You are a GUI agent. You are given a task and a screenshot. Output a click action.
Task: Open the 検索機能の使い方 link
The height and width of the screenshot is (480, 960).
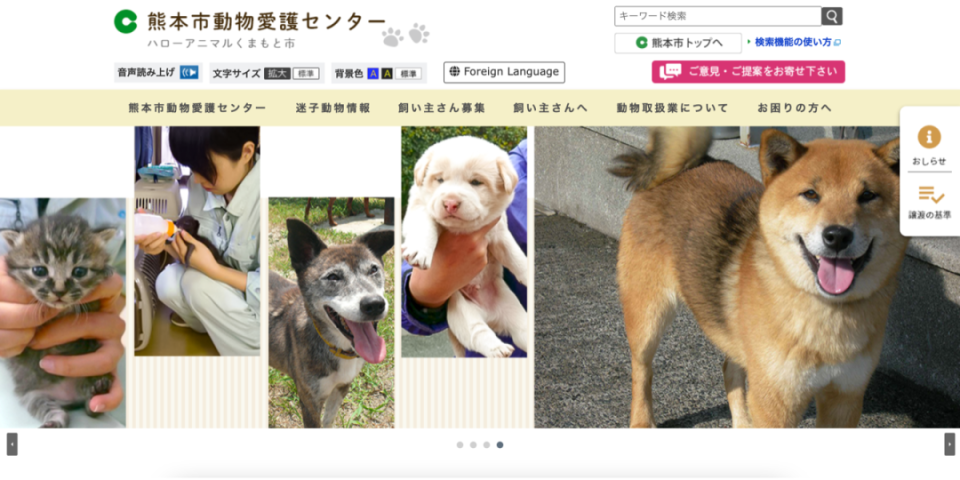tap(793, 42)
